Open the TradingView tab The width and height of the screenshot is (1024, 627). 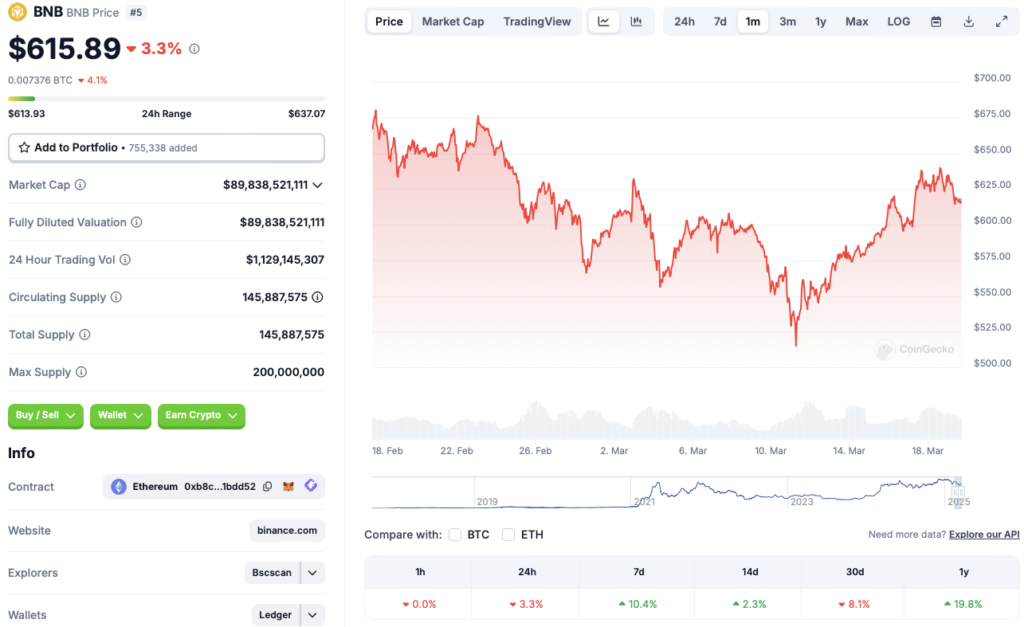point(537,21)
